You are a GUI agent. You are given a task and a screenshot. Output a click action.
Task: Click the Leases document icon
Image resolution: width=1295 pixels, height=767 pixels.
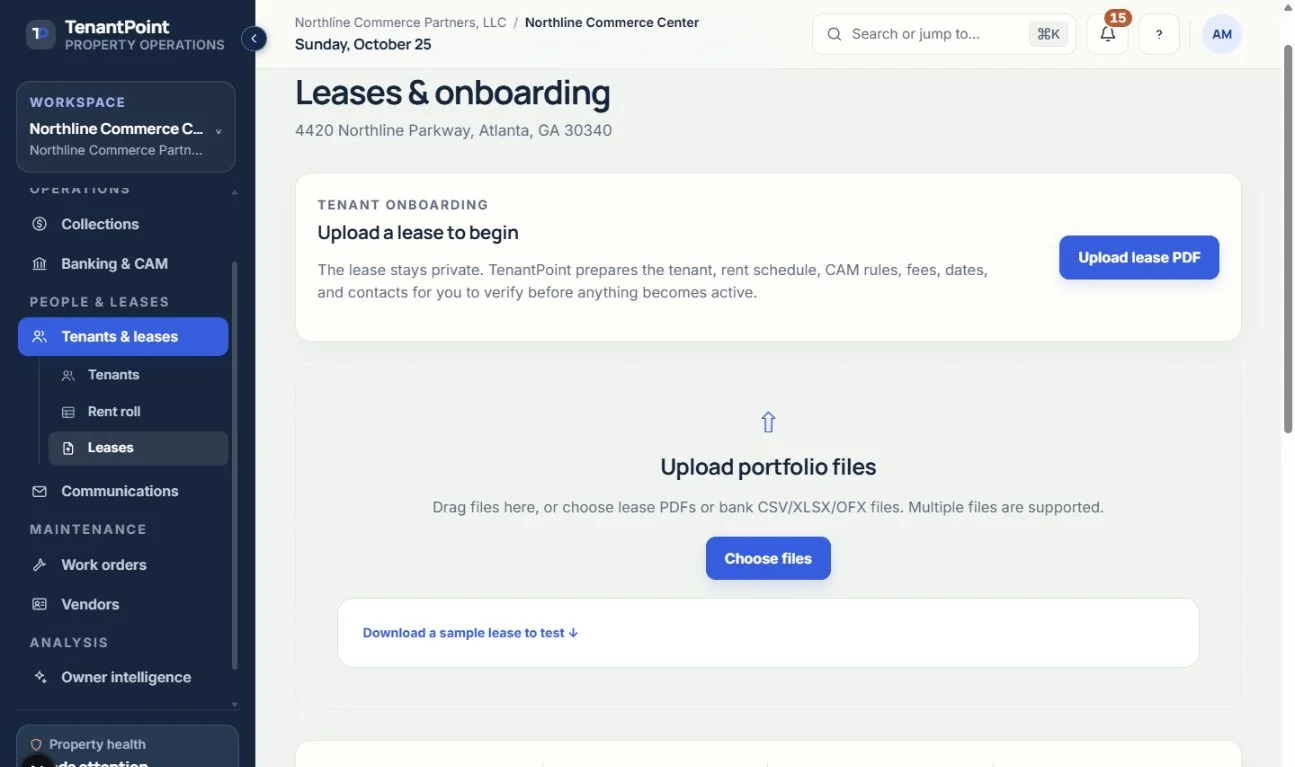pyautogui.click(x=68, y=449)
